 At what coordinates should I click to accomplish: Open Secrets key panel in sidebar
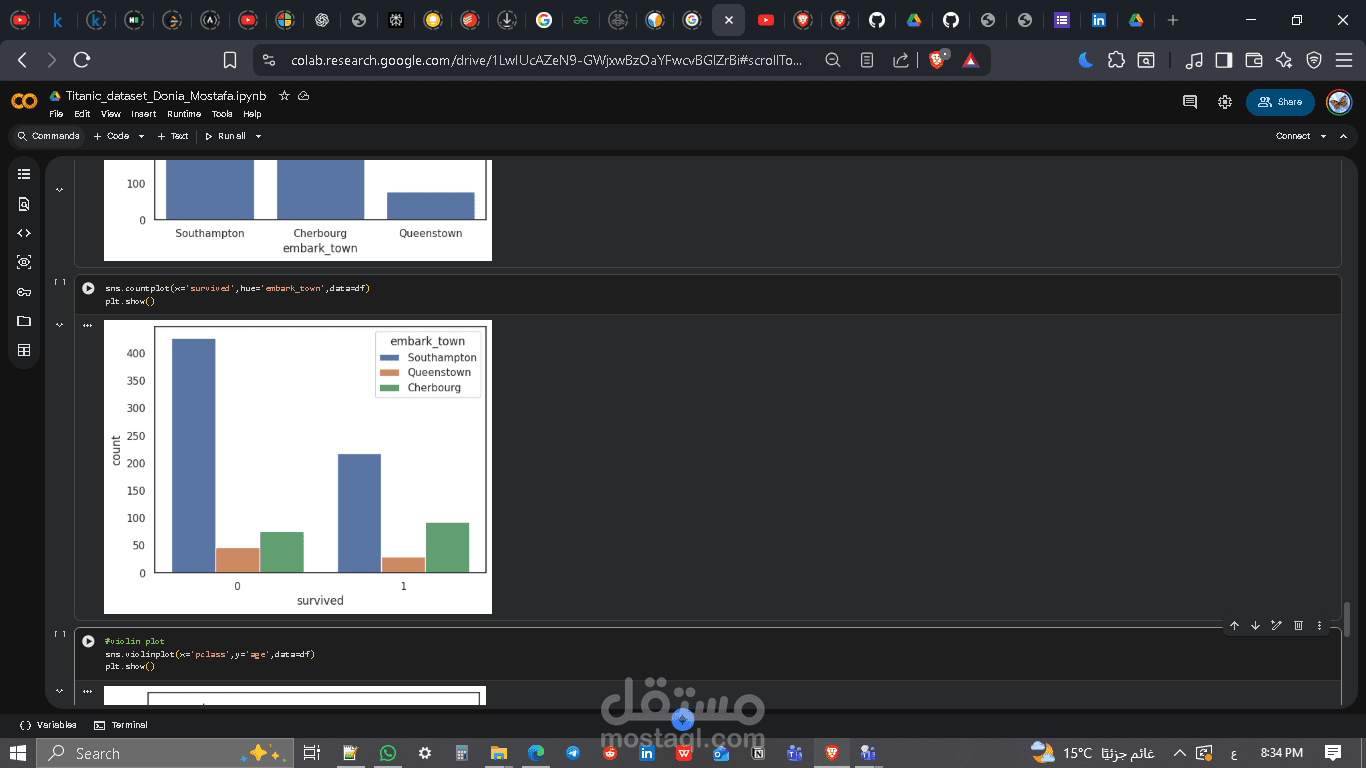24,292
